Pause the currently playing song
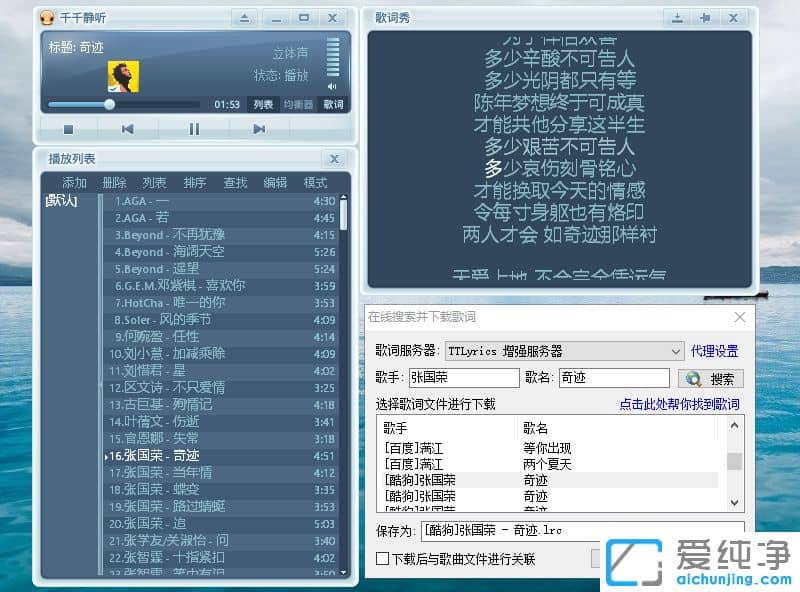Screen dimensions: 800x592 coord(194,129)
